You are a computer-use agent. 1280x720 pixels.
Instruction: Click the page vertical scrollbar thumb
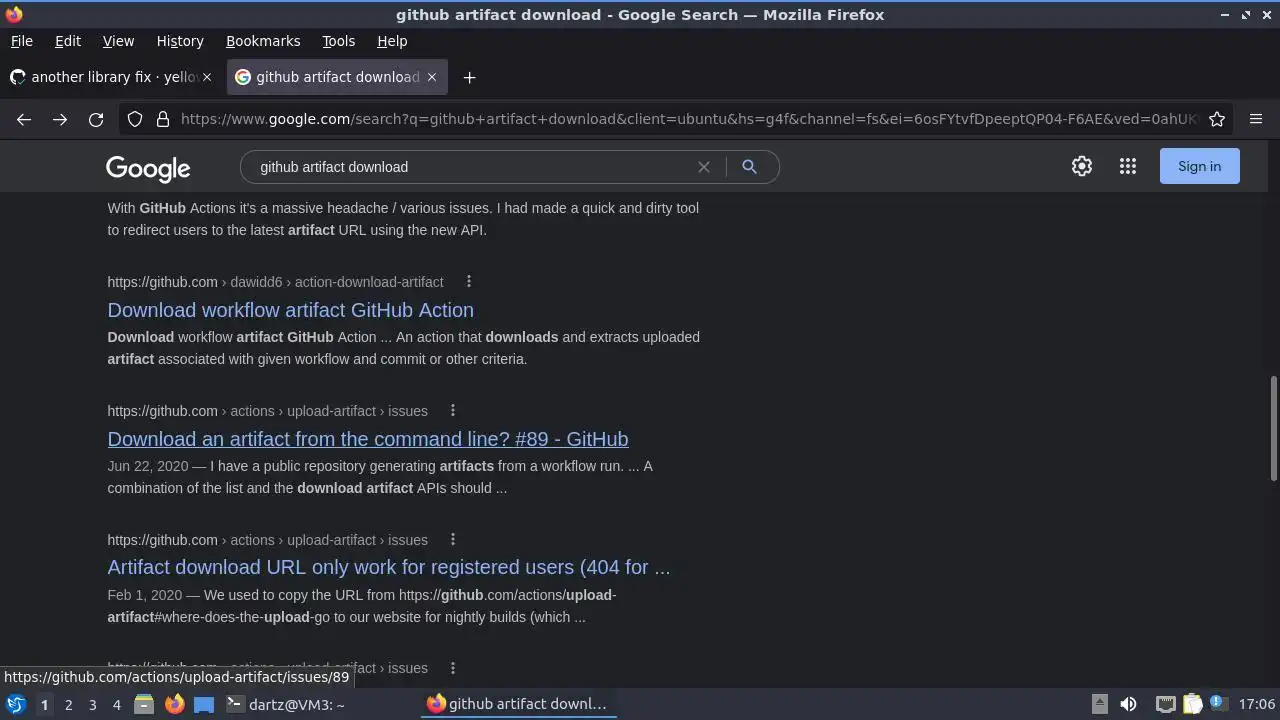coord(1273,428)
